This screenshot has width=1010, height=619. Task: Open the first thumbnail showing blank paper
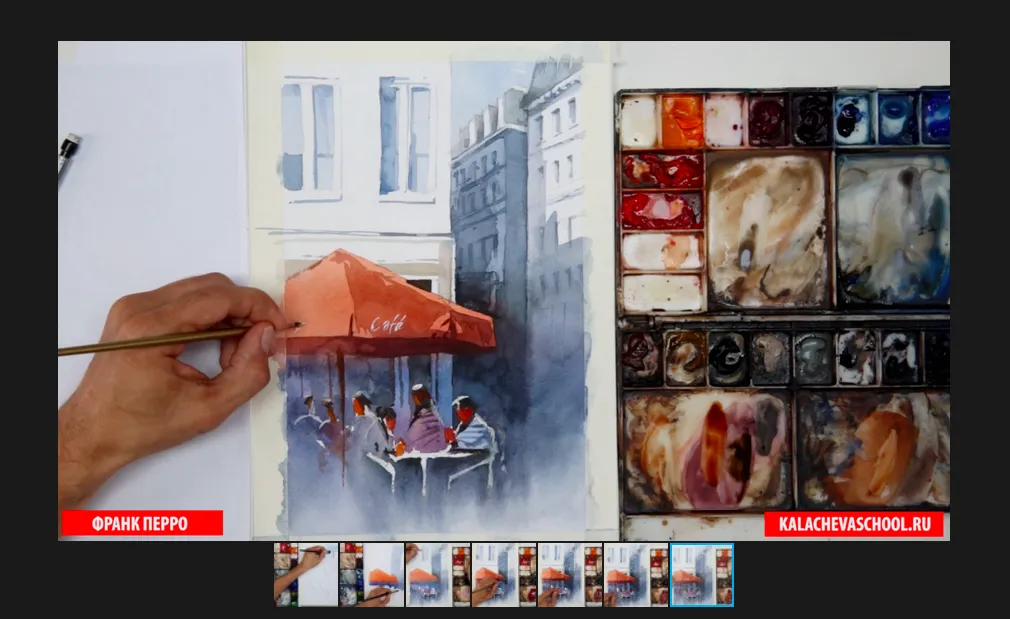point(306,574)
